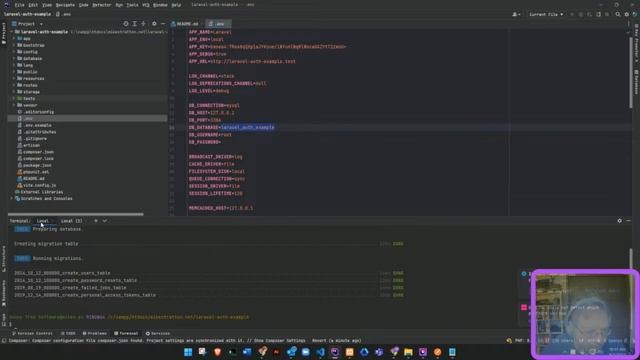
Task: Open terminal panel settings gear
Action: [620, 221]
